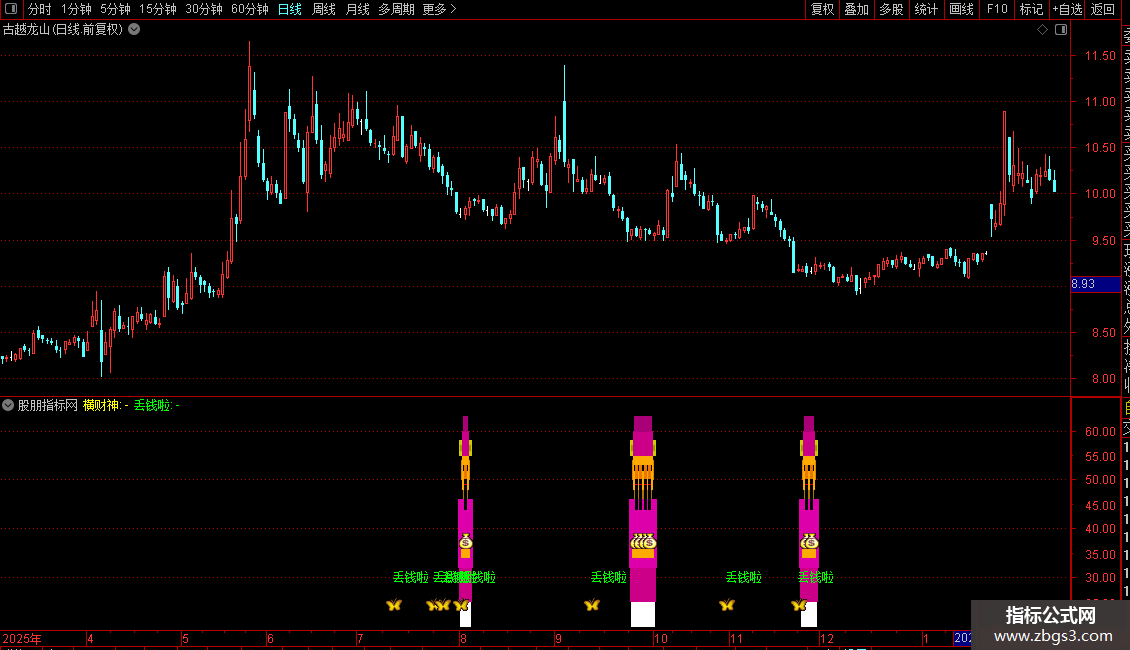Viewport: 1130px width, 650px height.
Task: Click the 2025年 label on time axis
Action: (22, 639)
